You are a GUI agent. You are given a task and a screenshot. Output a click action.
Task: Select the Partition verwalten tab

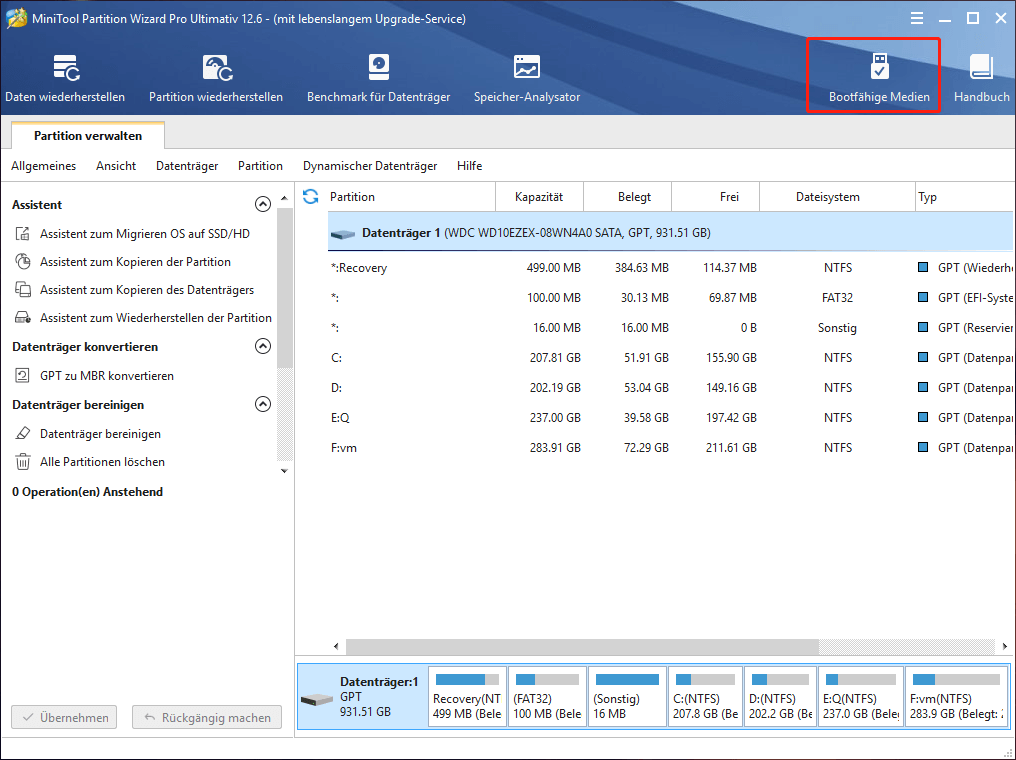pyautogui.click(x=88, y=135)
